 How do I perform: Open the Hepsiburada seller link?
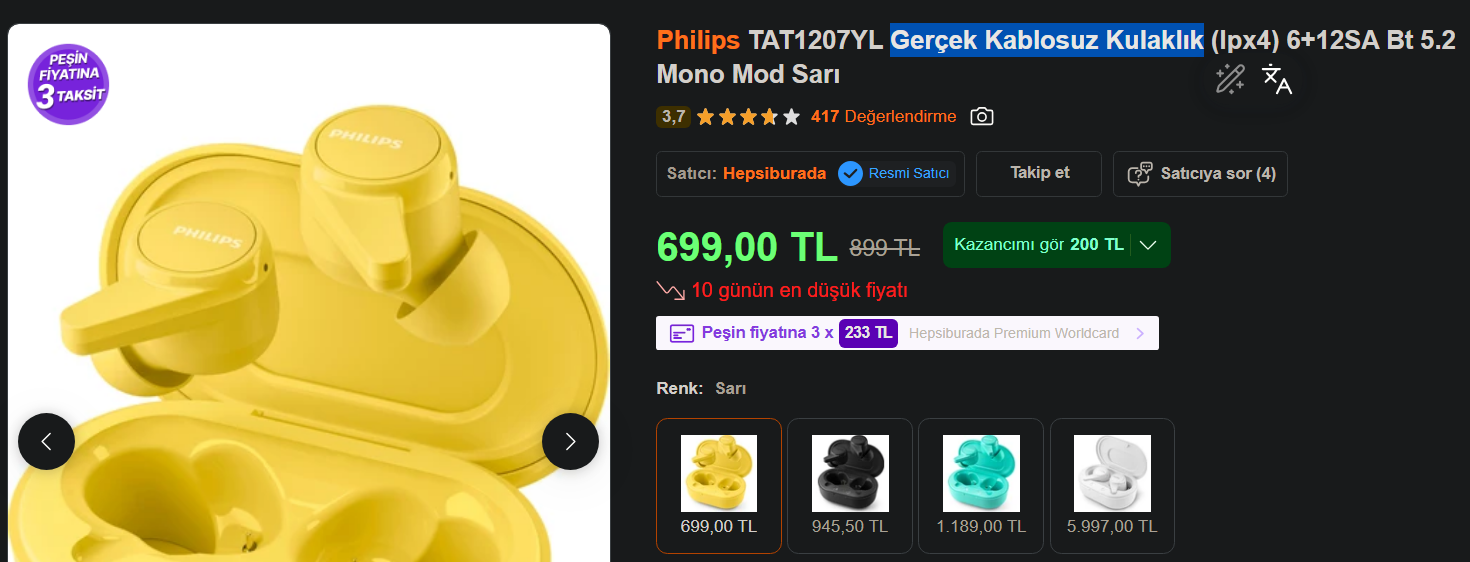tap(774, 174)
